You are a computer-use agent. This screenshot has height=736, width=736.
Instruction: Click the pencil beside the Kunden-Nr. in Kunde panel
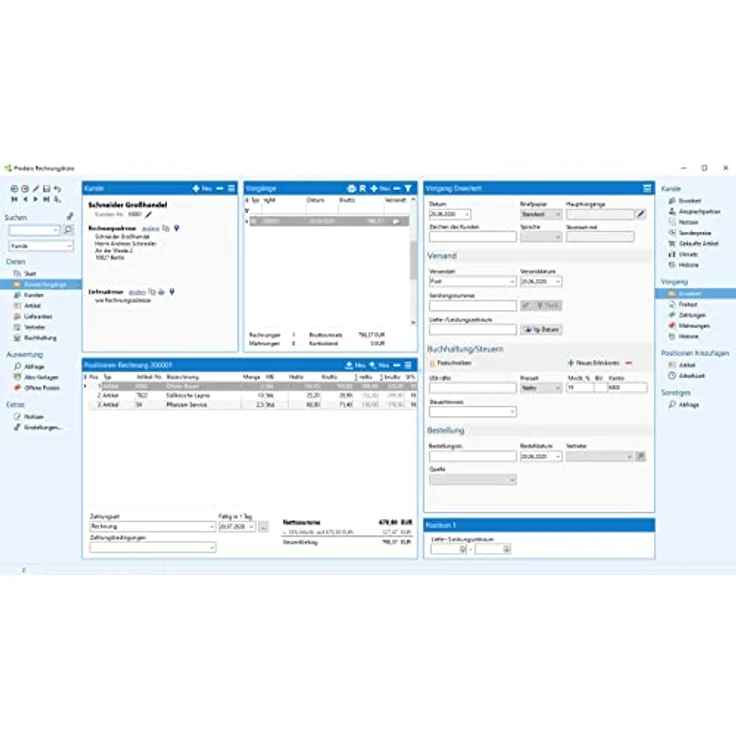coord(148,215)
